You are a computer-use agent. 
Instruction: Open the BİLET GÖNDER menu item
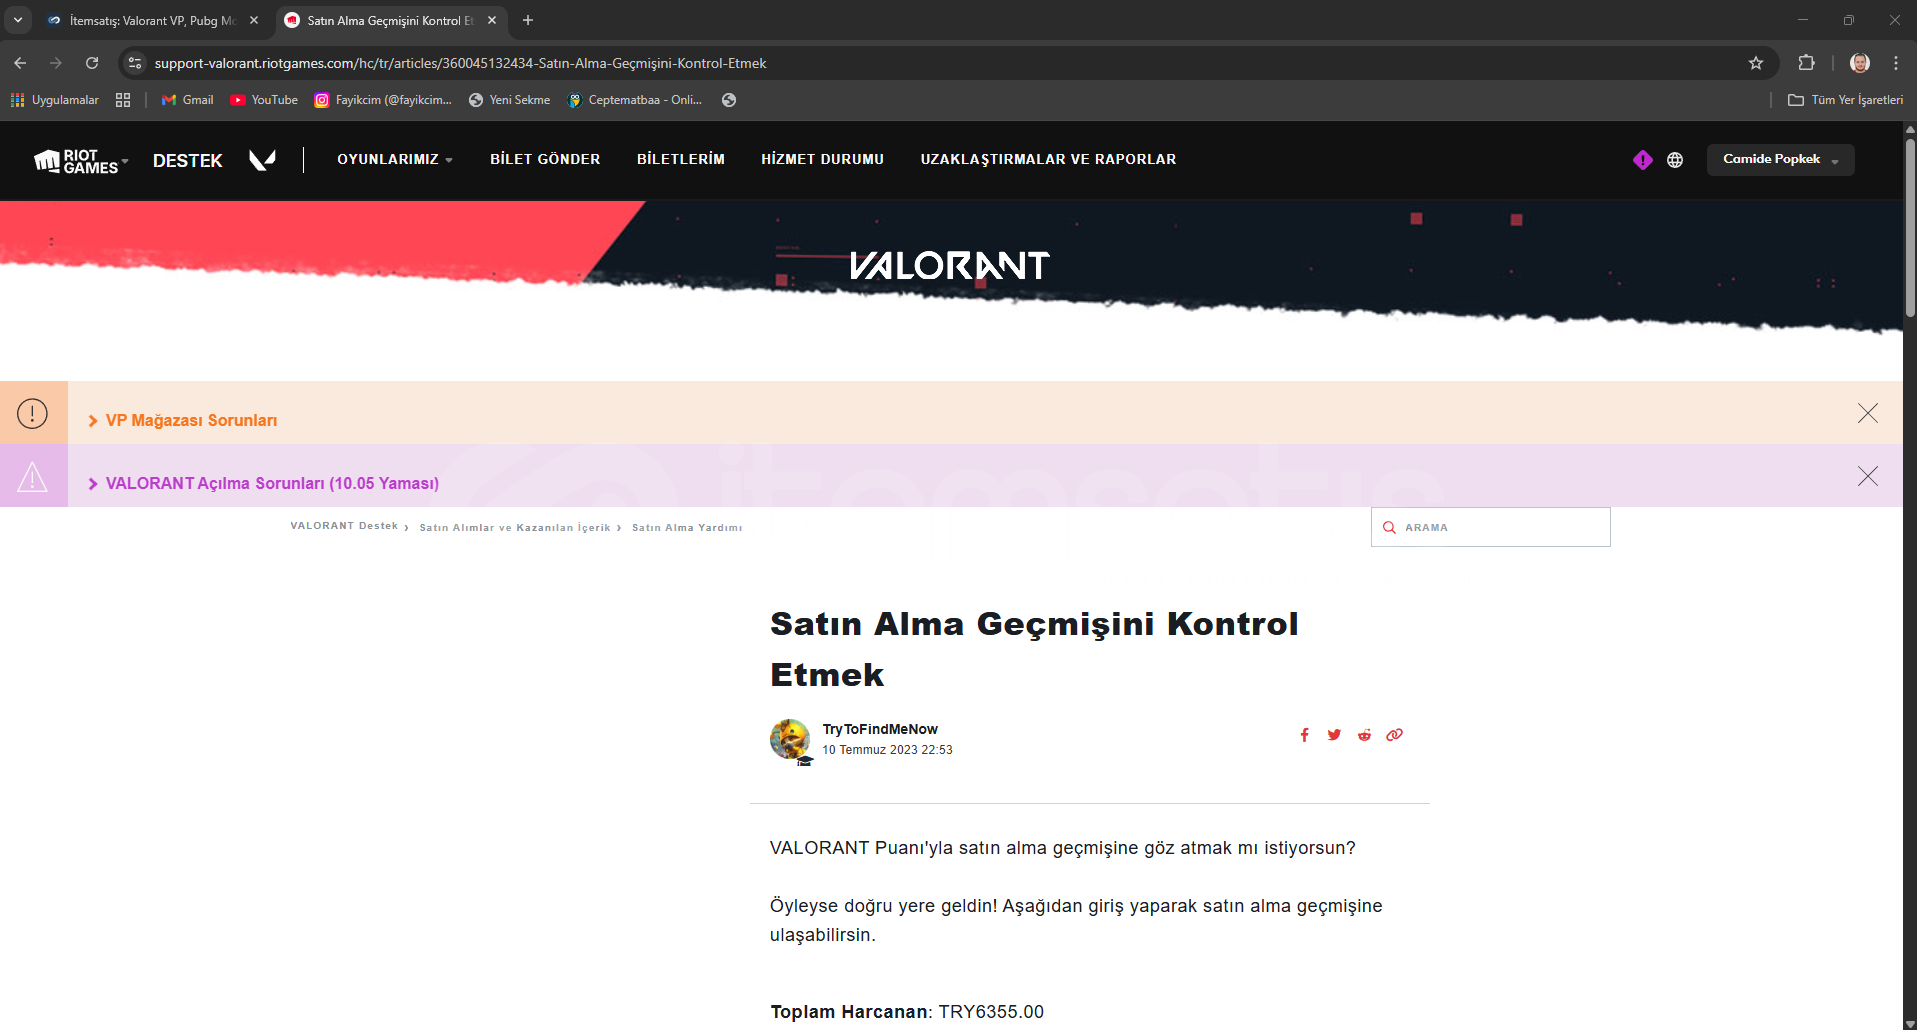click(x=545, y=160)
